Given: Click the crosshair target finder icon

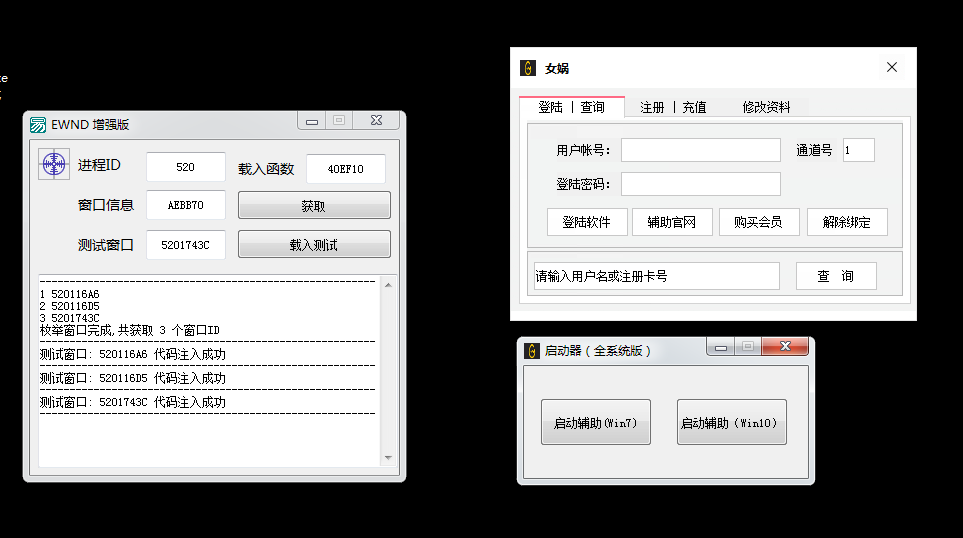Looking at the screenshot, I should [54, 165].
